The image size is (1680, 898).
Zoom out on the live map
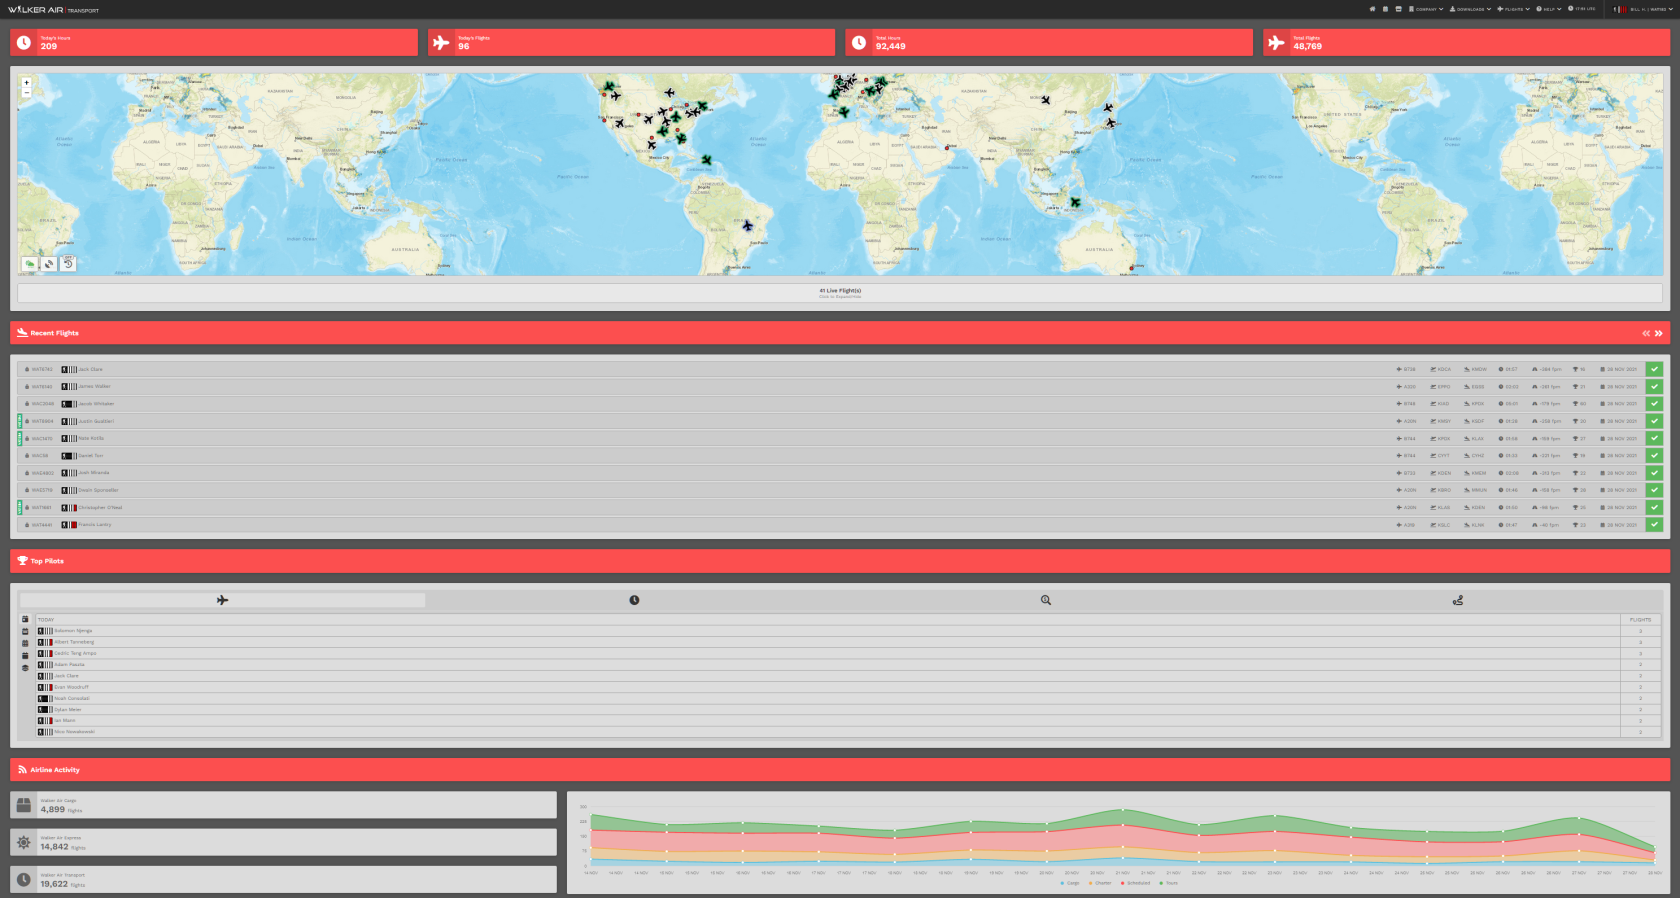pos(26,92)
